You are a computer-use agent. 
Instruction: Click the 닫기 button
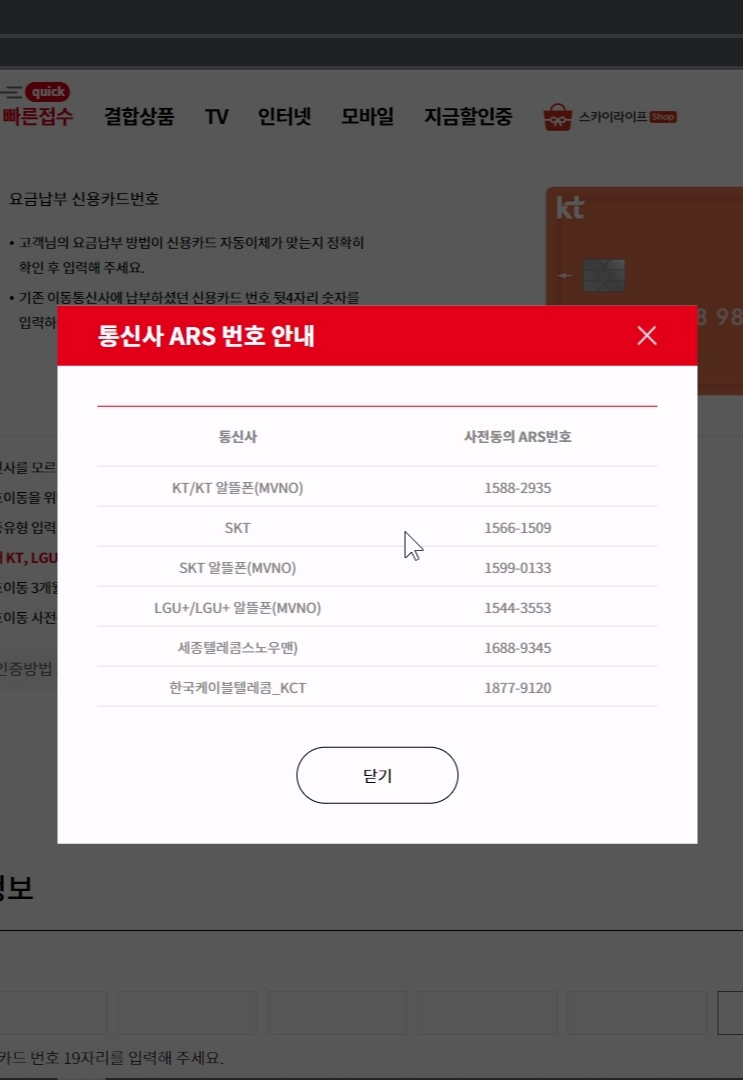tap(377, 775)
